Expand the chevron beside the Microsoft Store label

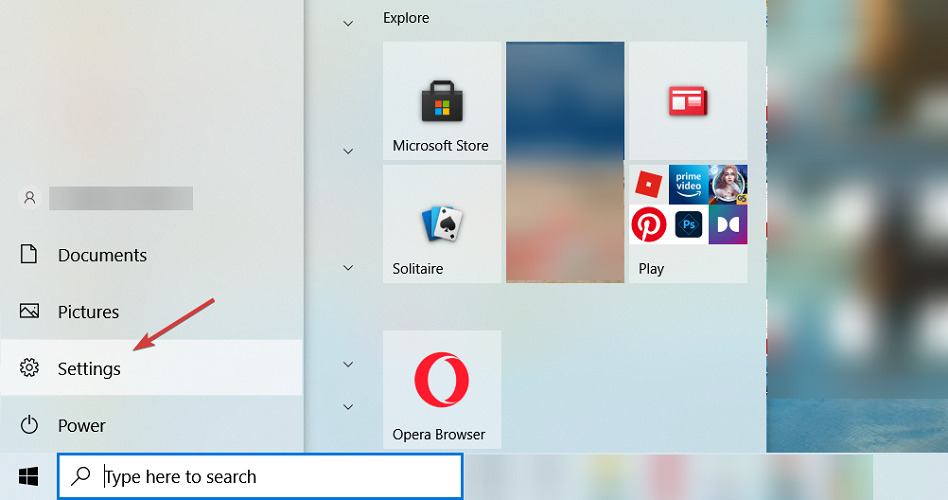348,151
